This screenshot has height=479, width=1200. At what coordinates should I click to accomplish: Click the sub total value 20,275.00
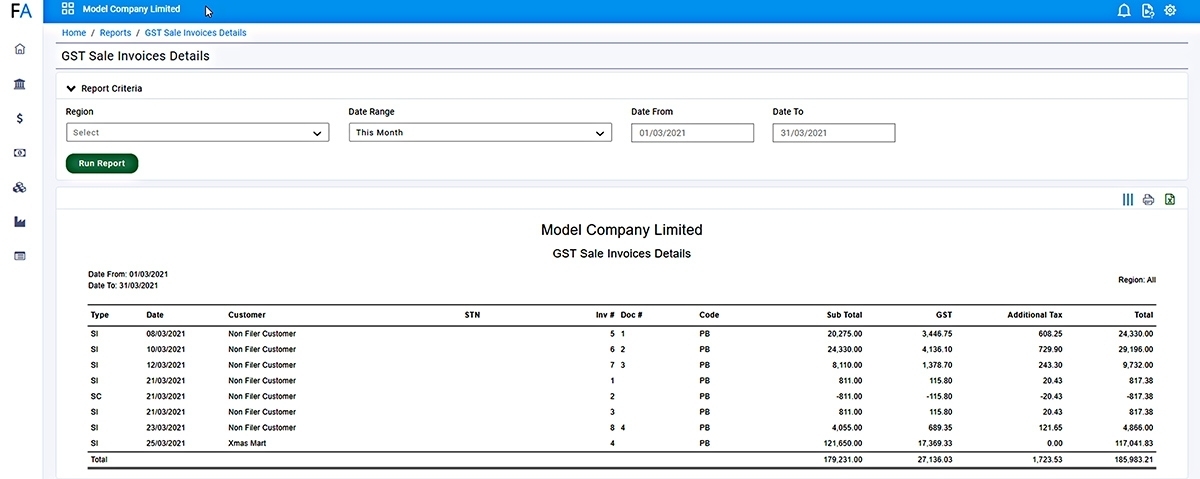click(x=845, y=334)
